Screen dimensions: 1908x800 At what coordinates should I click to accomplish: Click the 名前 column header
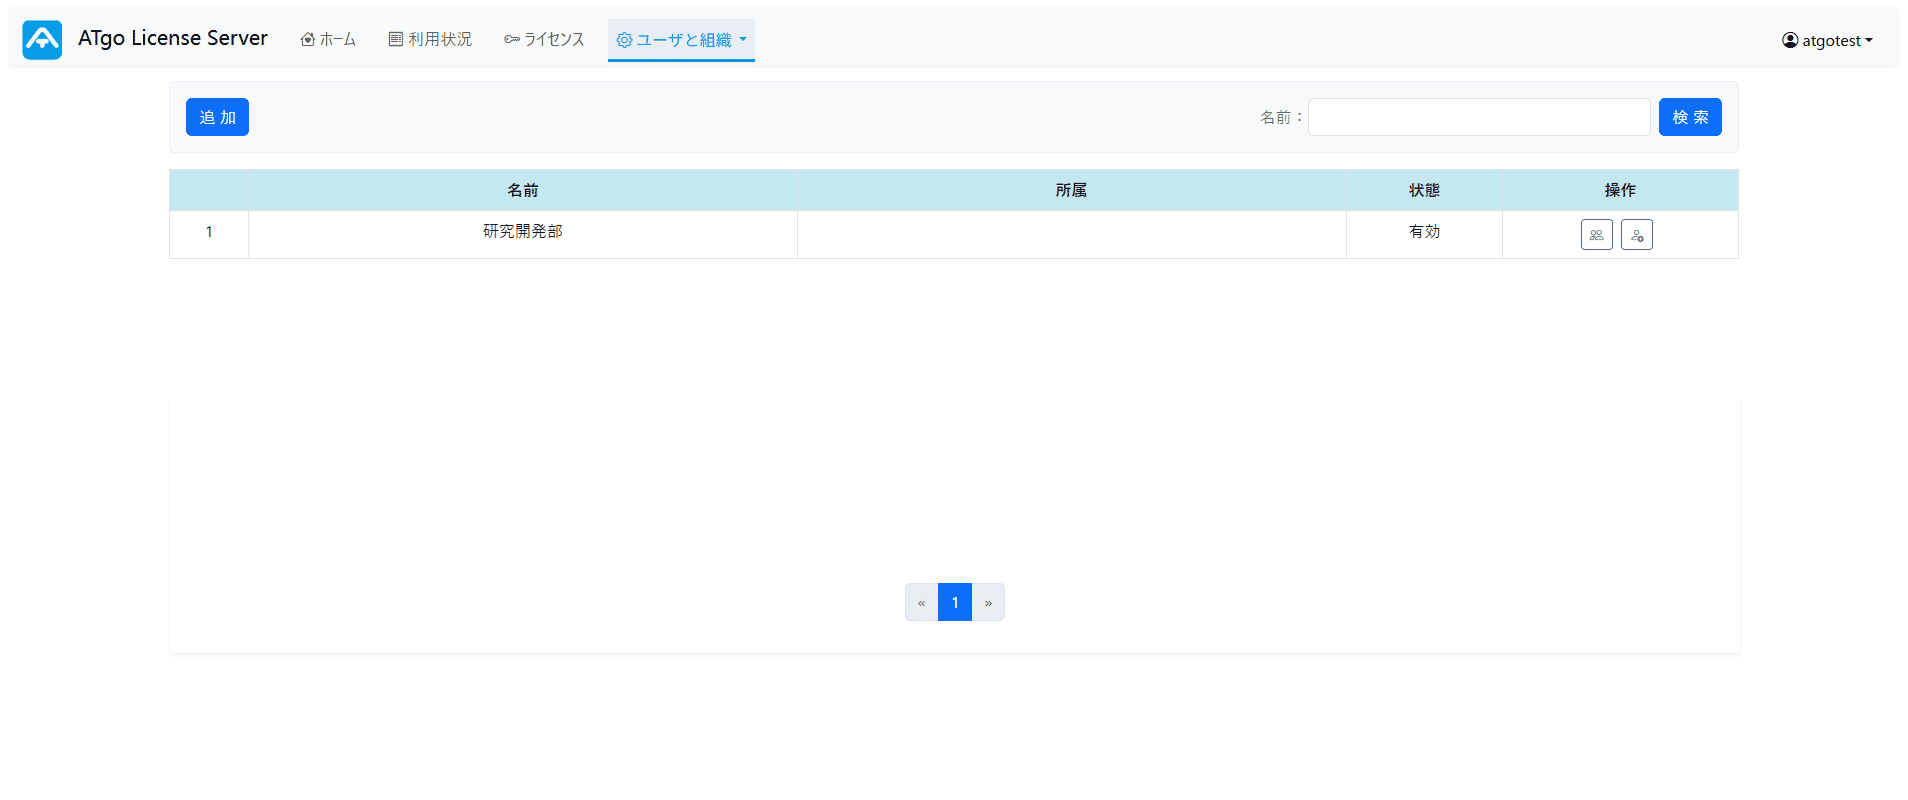click(x=522, y=190)
